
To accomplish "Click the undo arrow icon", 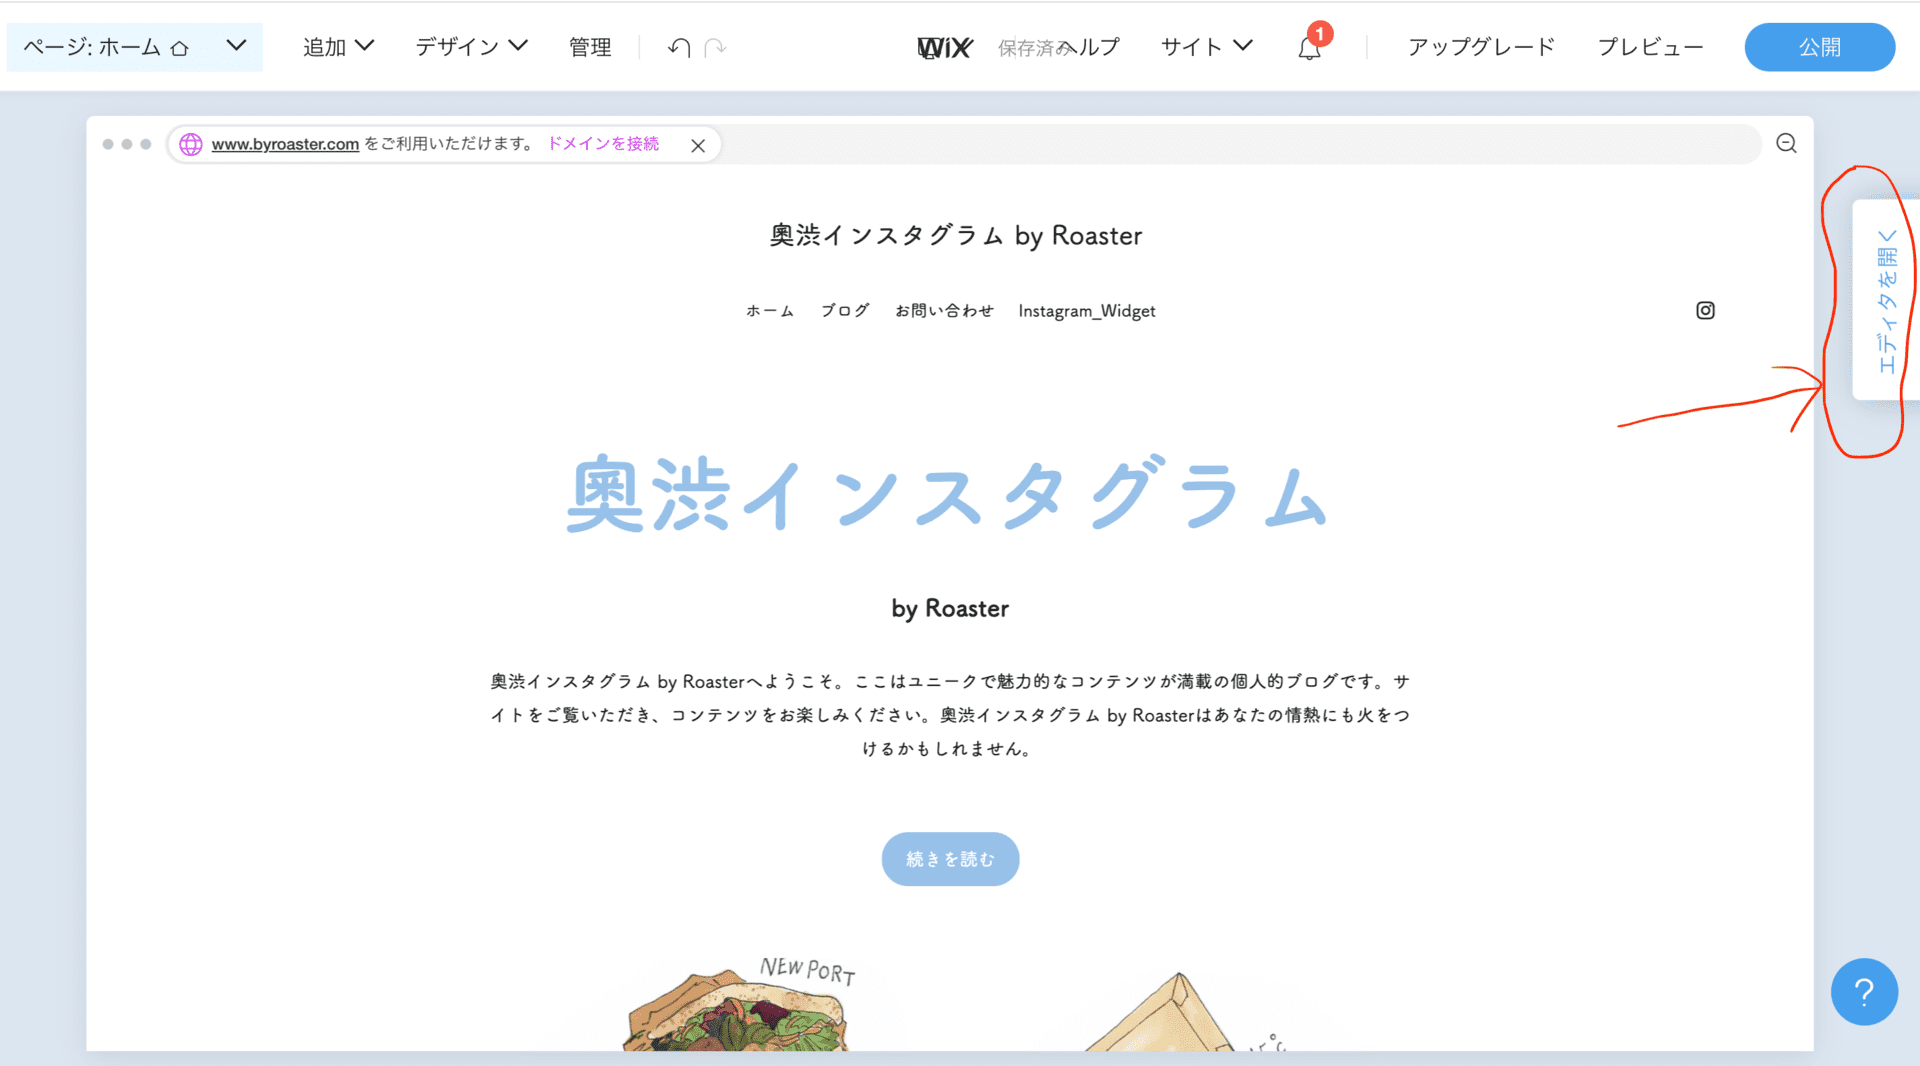I will pos(679,47).
